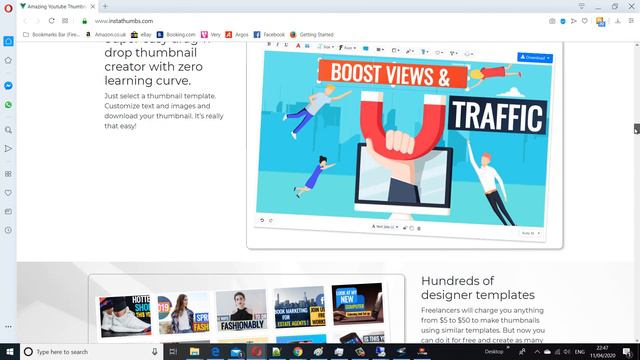This screenshot has height=360, width=640.
Task: Open a new tab with the plus button
Action: pos(105,6)
